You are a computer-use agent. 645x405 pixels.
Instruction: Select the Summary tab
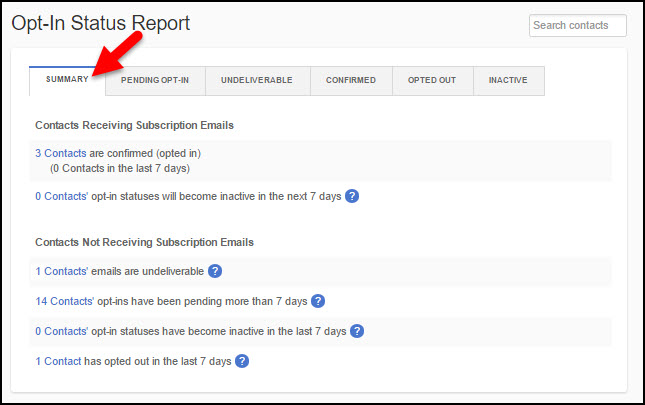click(67, 80)
